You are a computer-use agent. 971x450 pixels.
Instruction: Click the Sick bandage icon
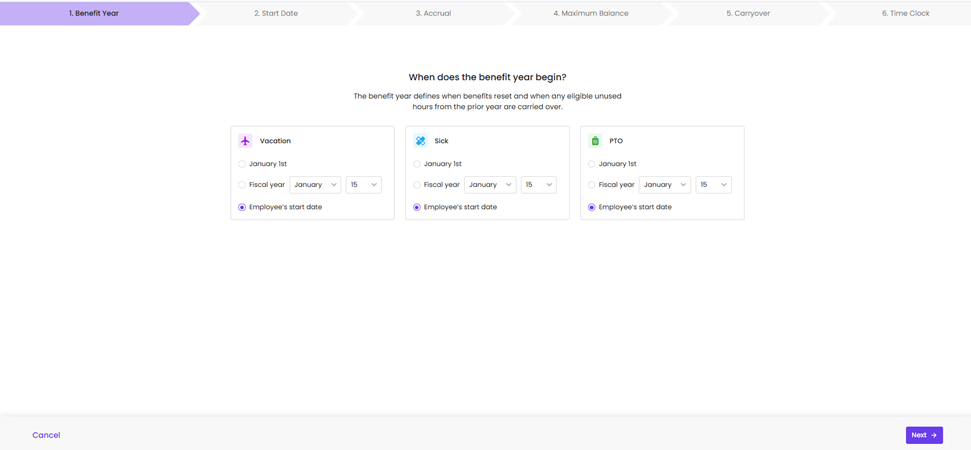(x=420, y=141)
